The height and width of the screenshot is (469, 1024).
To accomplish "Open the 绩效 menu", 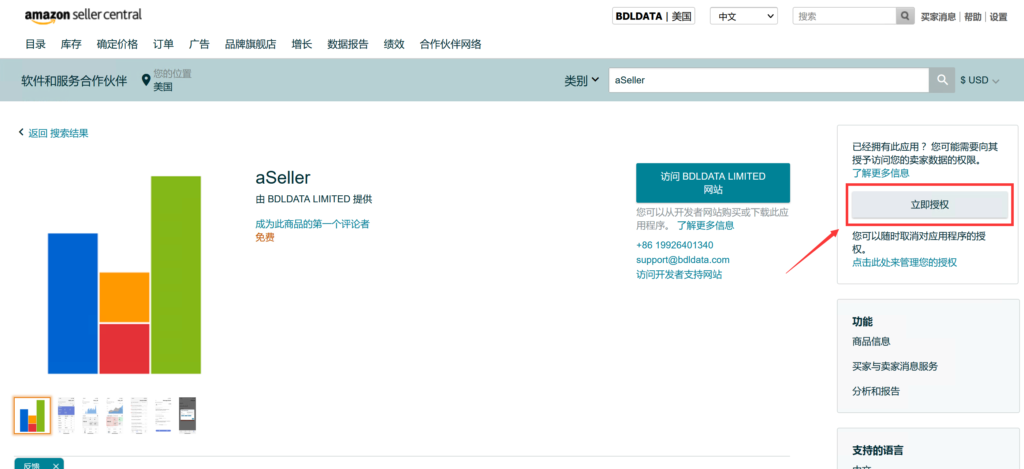I will pyautogui.click(x=394, y=44).
